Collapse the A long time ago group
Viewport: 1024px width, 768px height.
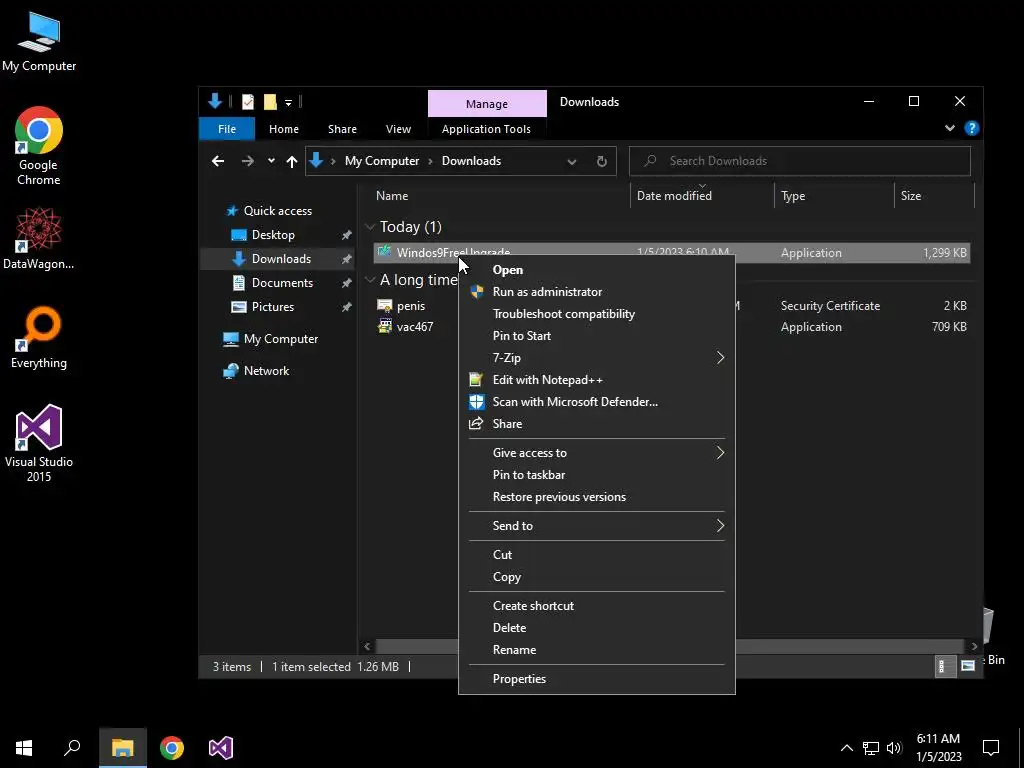[370, 280]
